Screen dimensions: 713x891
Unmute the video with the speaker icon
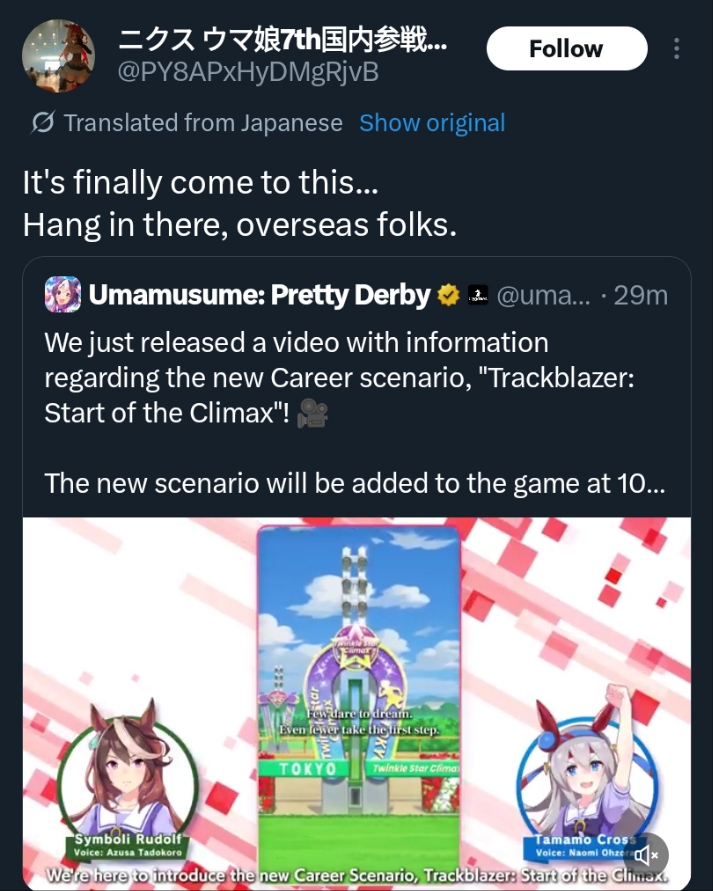[x=645, y=855]
